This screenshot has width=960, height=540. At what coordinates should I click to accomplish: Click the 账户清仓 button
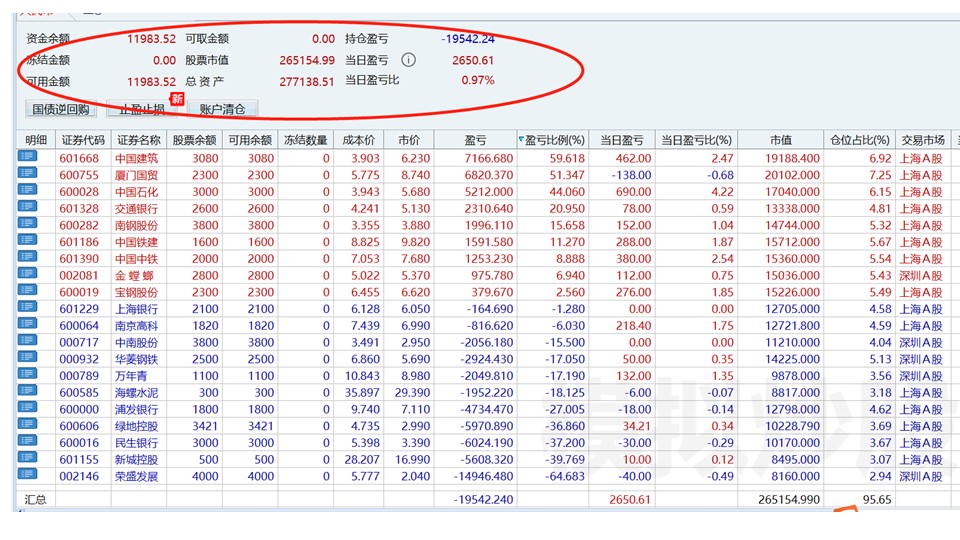coord(222,109)
